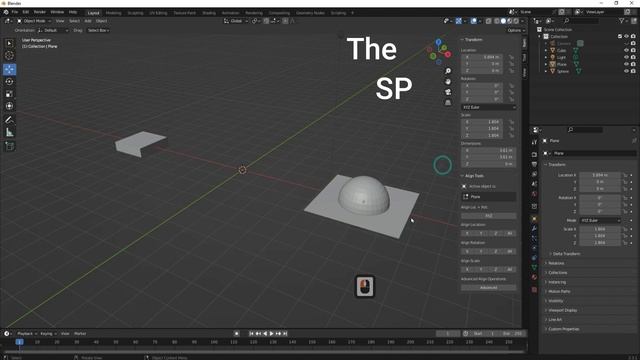This screenshot has width=640, height=360.
Task: Switch to the Modeling workspace tab
Action: 113,13
